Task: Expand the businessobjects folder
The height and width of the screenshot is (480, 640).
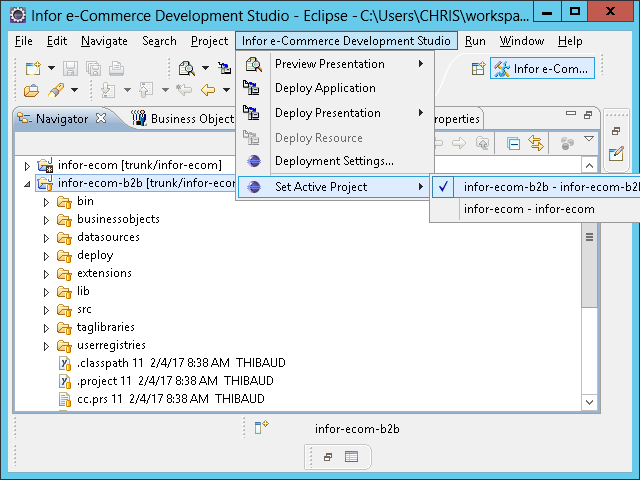Action: point(46,219)
